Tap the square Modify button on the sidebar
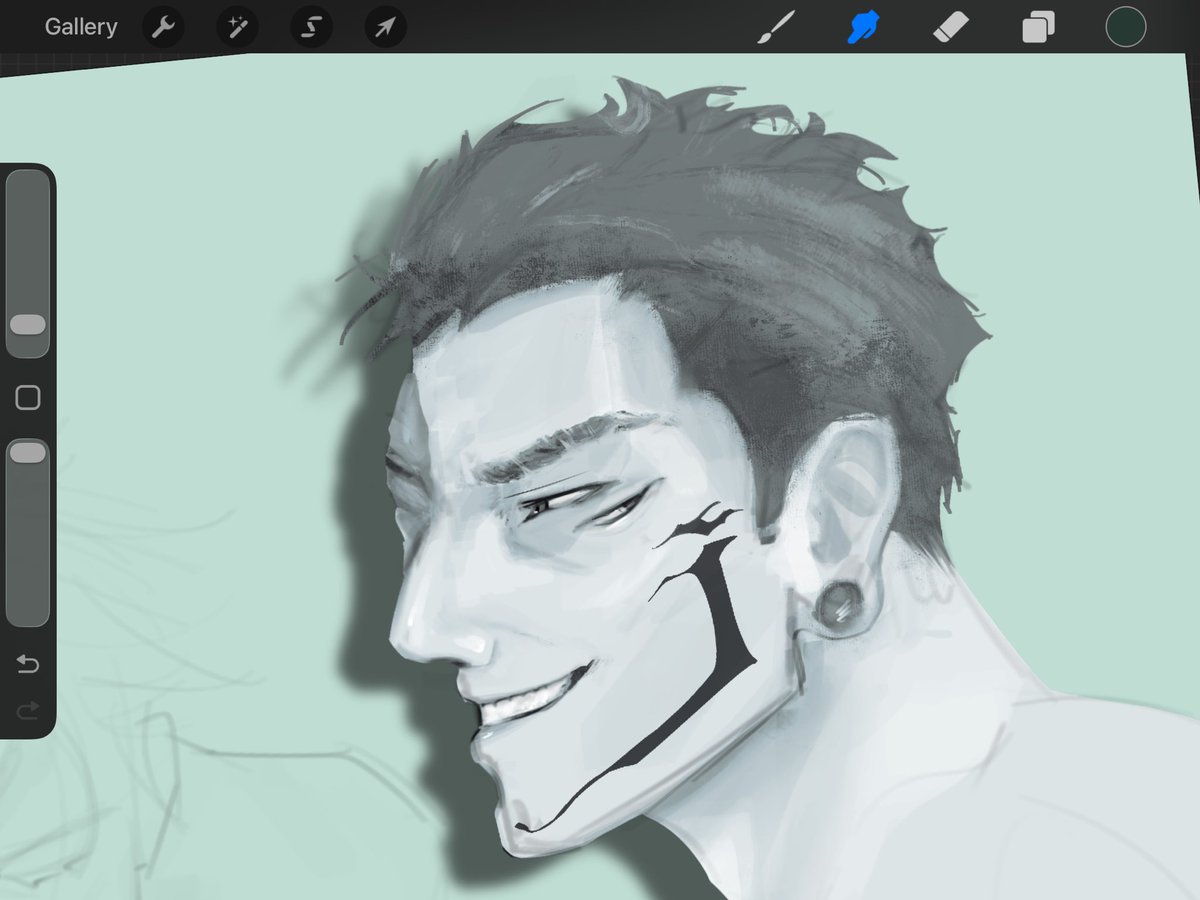 click(28, 398)
